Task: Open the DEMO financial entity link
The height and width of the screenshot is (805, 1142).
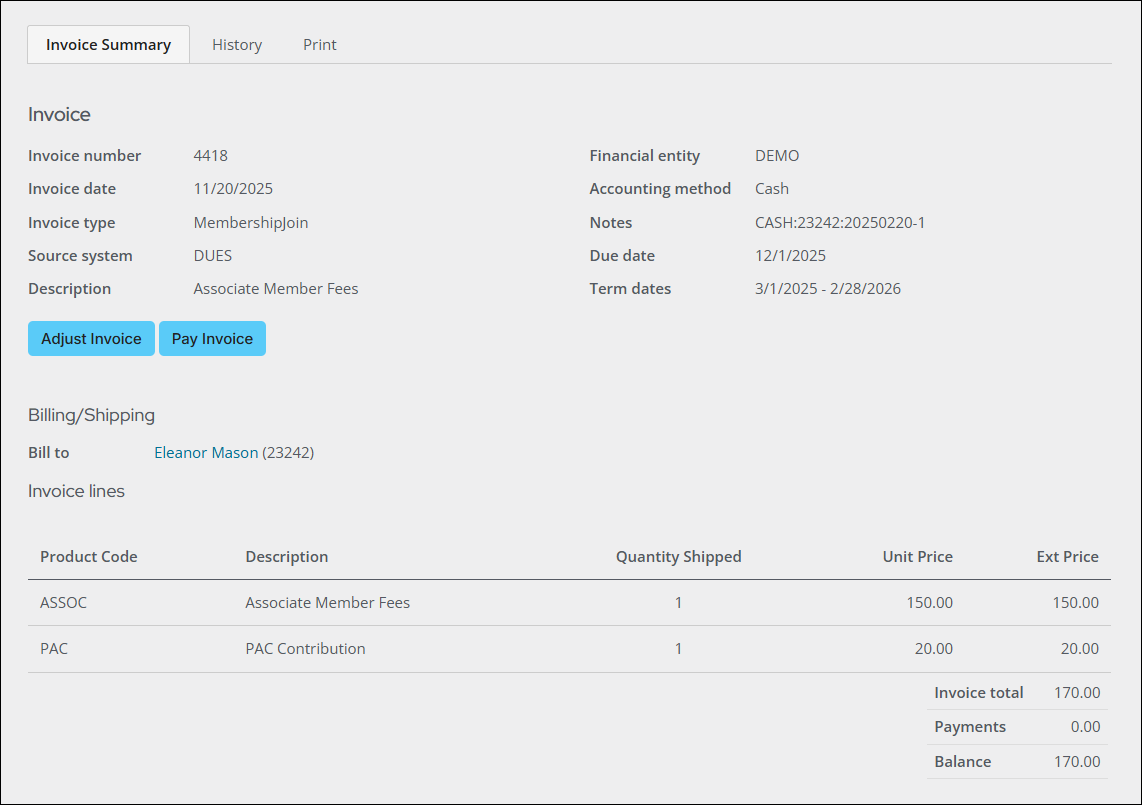Action: (776, 155)
